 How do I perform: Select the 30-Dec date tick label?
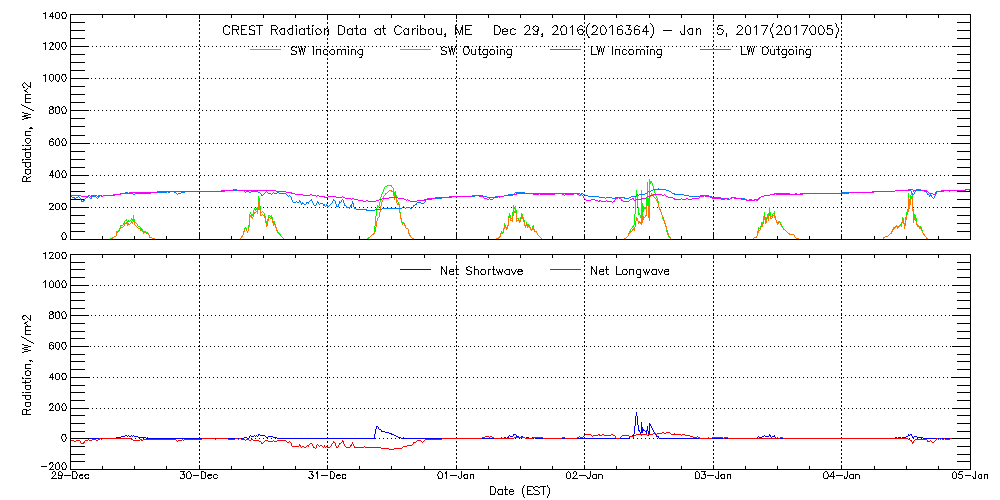coord(200,477)
